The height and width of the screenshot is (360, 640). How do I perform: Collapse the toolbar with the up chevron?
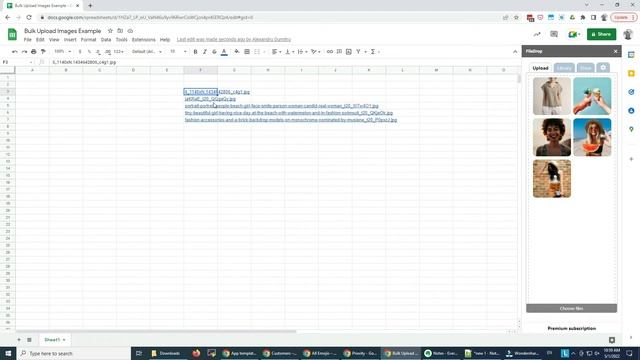[515, 52]
